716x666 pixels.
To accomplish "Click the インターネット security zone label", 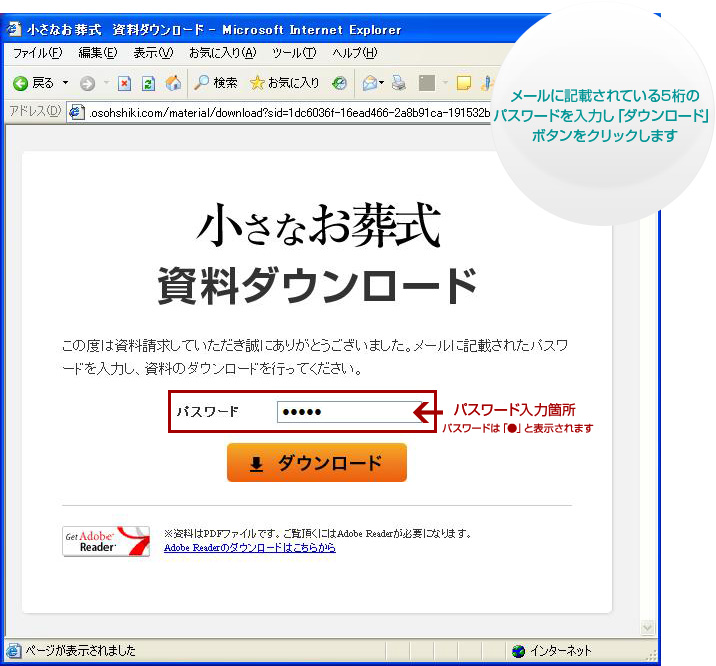I will [561, 651].
